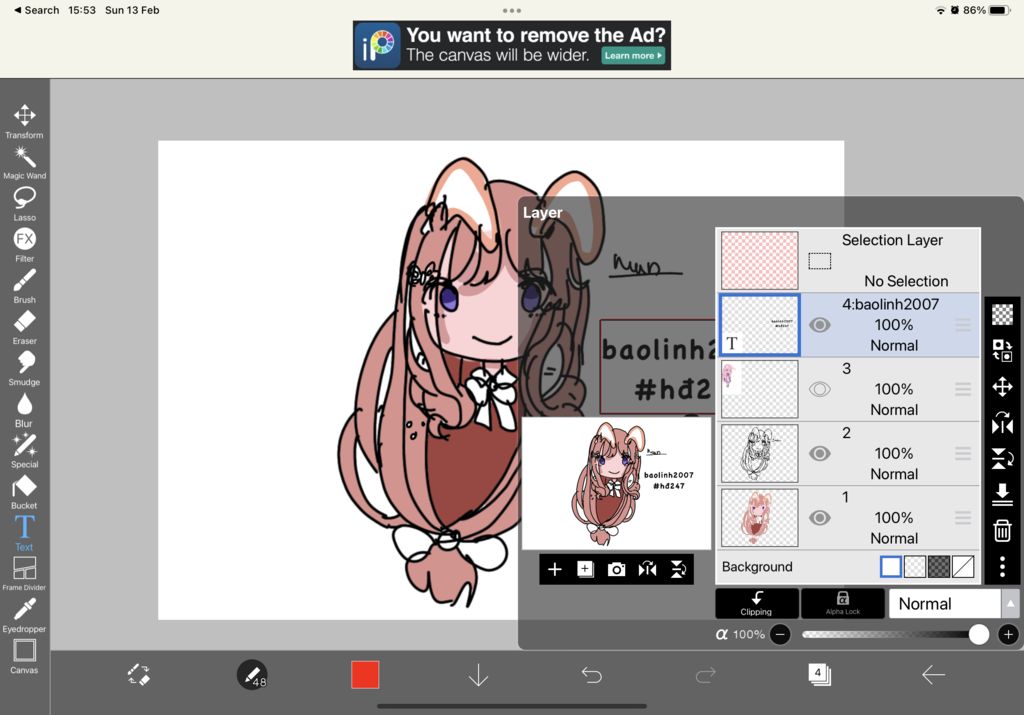
Task: Grab the reorder handle of layer 3
Action: [963, 390]
